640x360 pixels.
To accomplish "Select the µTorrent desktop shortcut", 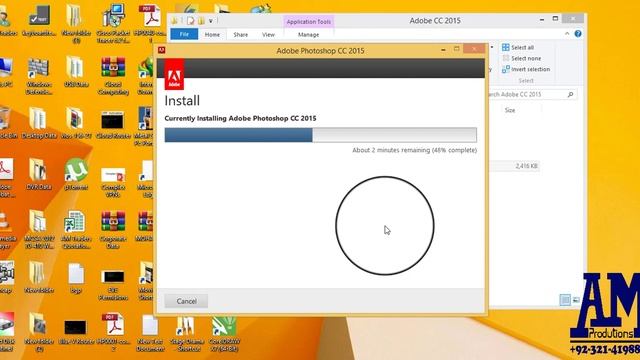I will click(76, 174).
